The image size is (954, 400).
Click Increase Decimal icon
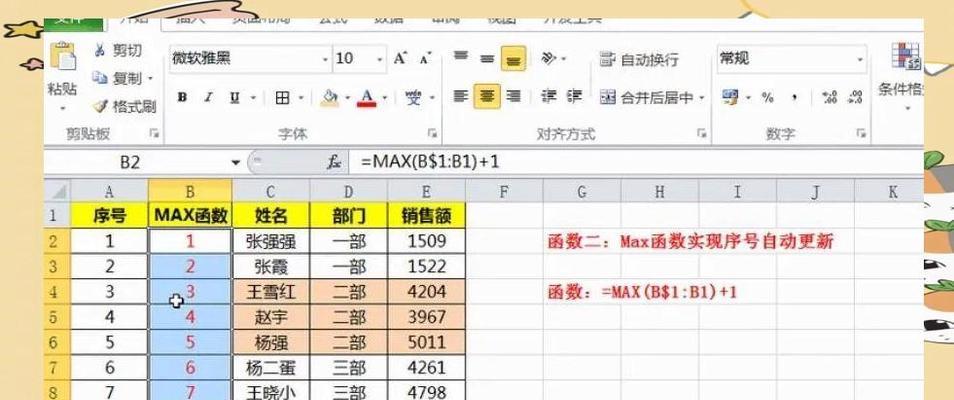[829, 97]
